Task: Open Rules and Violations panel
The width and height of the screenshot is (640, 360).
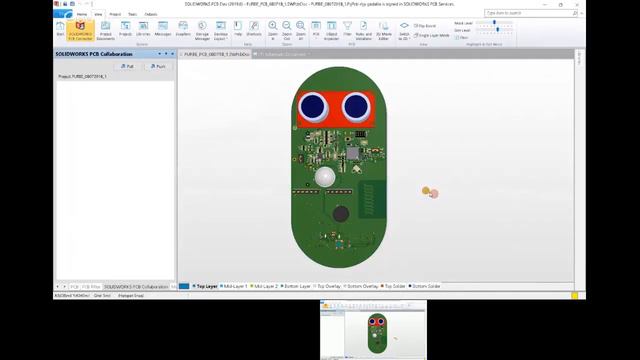Action: click(364, 31)
